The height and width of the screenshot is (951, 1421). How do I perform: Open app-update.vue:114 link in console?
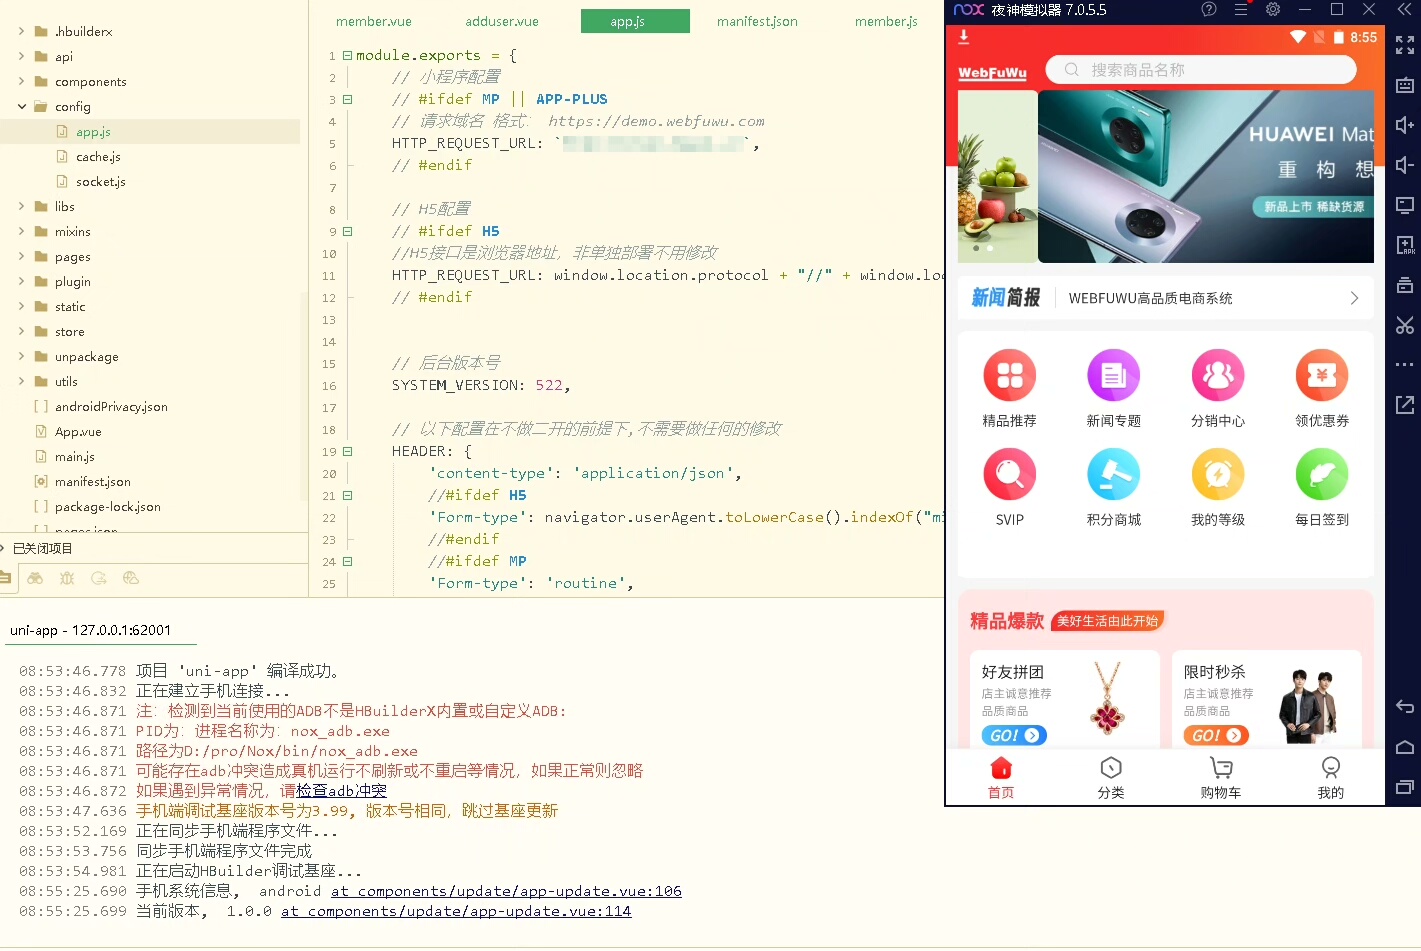[x=456, y=911]
